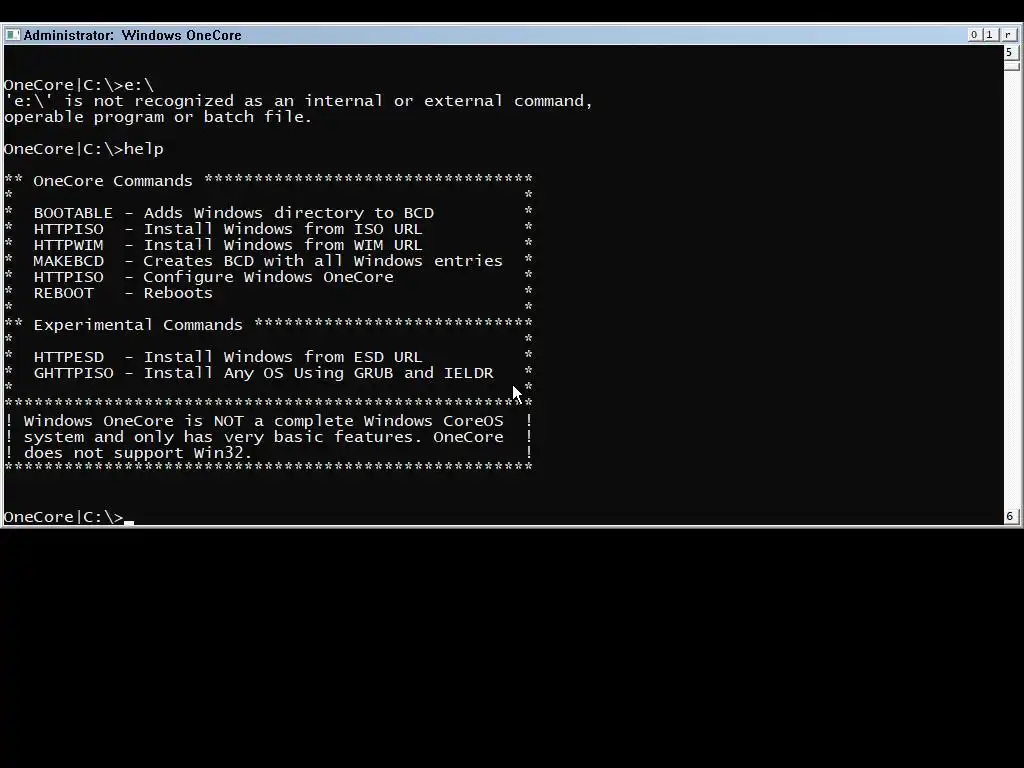Click the 'OneCore|C:\>e:\' command line
The image size is (1024, 768).
(x=79, y=85)
